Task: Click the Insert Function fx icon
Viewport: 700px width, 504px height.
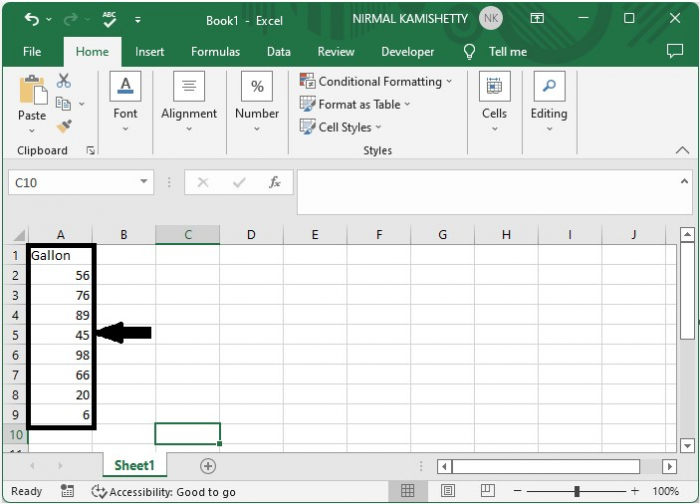Action: pyautogui.click(x=274, y=182)
